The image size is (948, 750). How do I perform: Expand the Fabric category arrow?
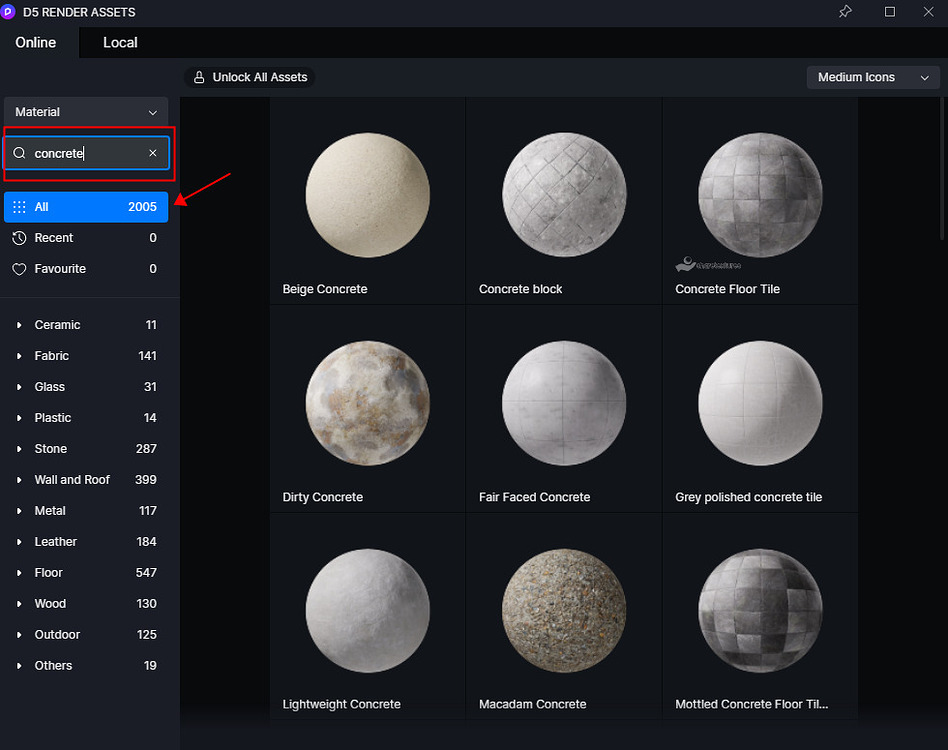click(x=19, y=356)
